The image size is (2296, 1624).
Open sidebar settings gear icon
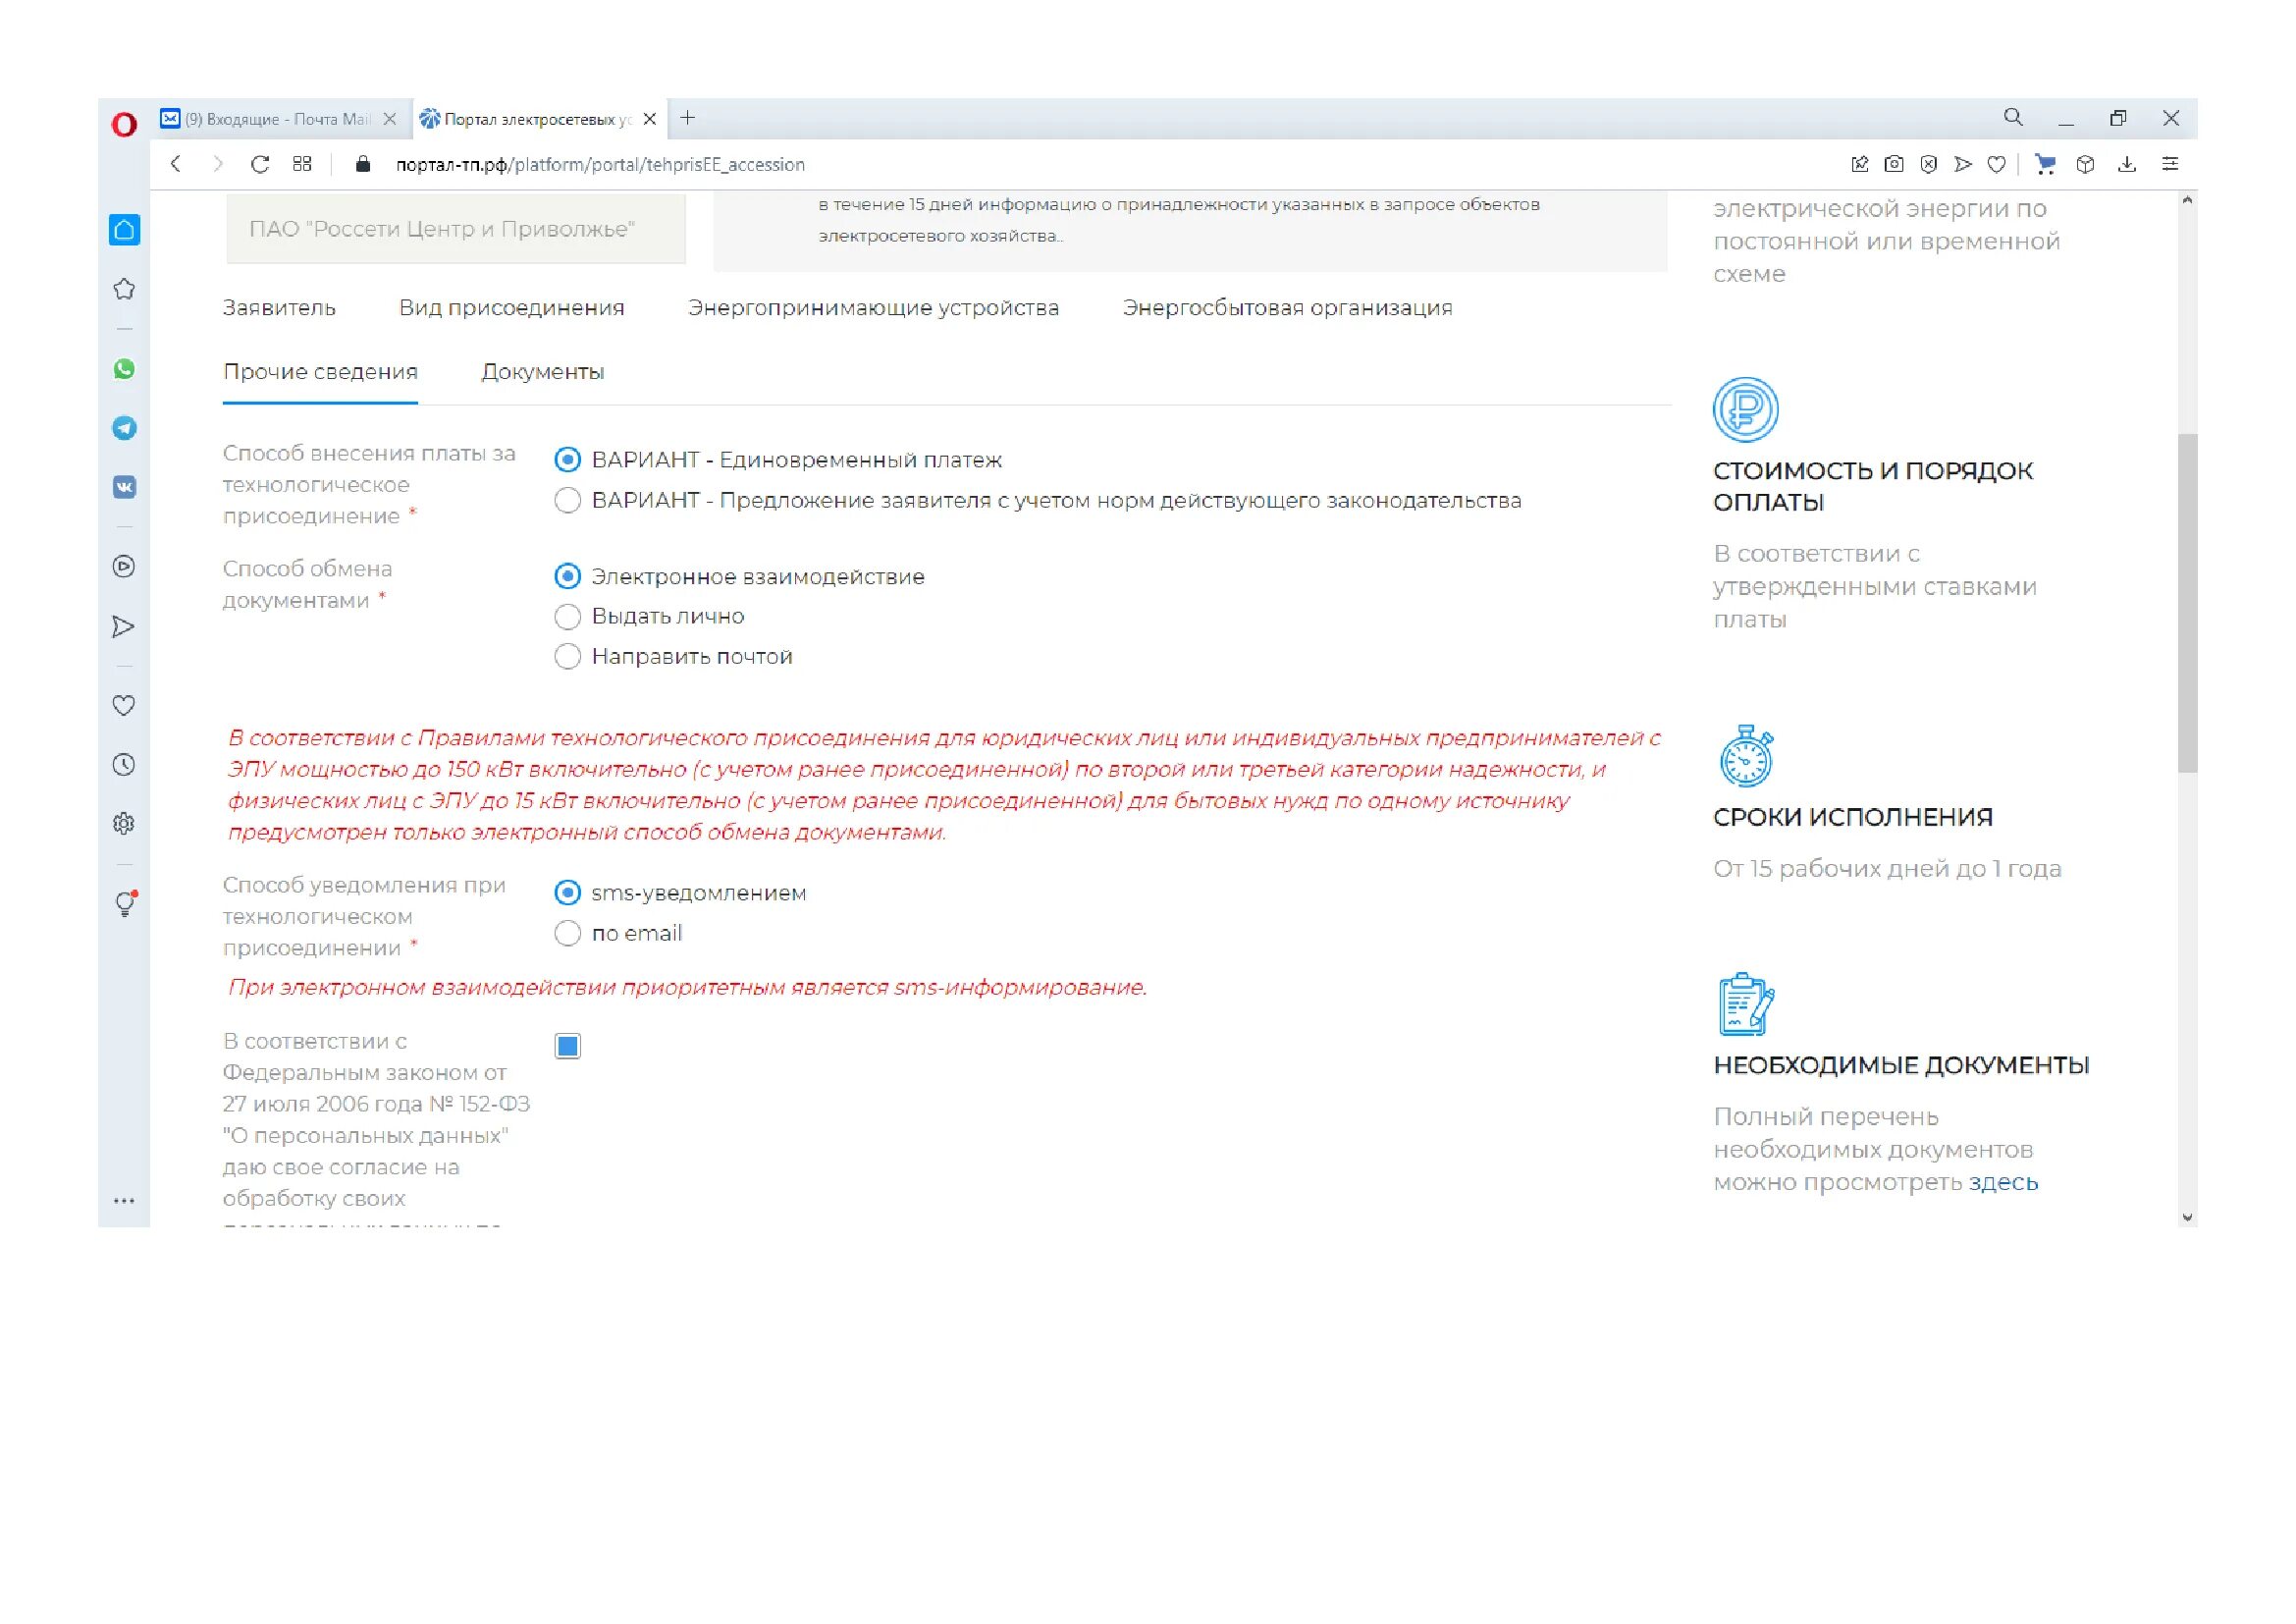(x=124, y=824)
